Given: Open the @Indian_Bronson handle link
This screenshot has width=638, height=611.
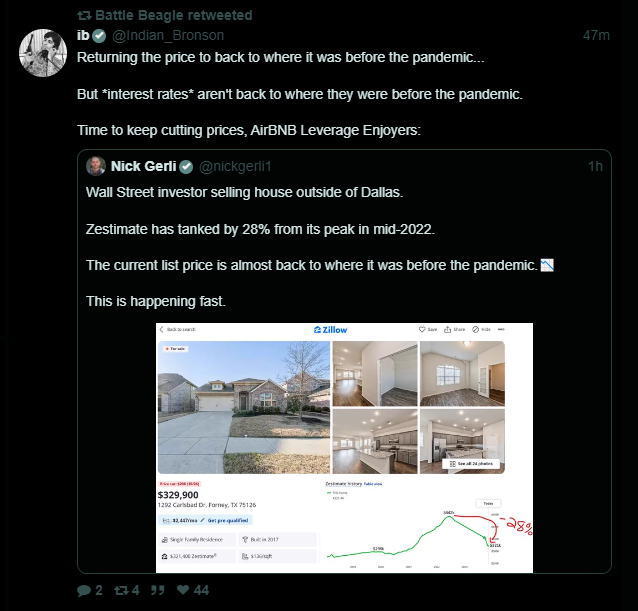Looking at the screenshot, I should 161,35.
